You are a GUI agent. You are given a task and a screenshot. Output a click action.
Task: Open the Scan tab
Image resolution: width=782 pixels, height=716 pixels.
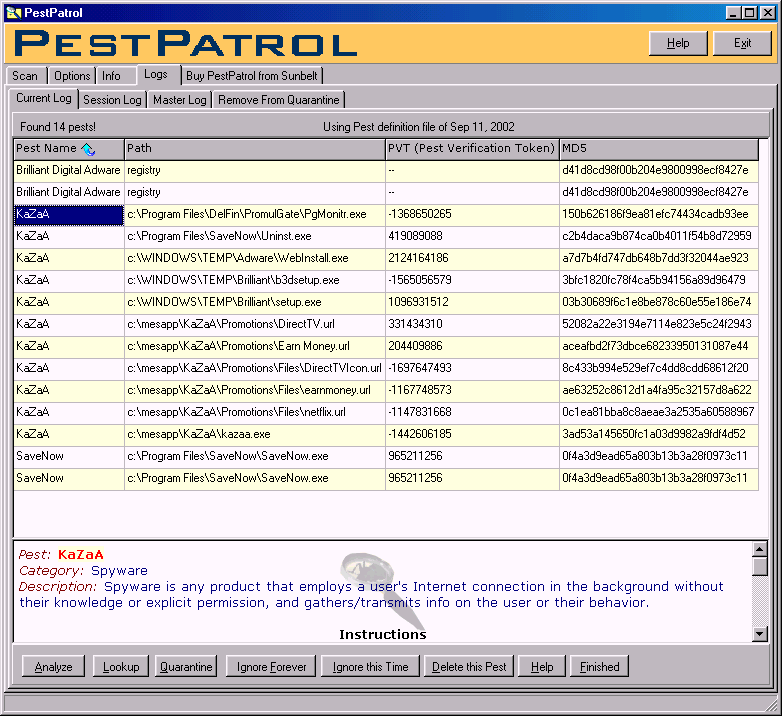[x=25, y=76]
